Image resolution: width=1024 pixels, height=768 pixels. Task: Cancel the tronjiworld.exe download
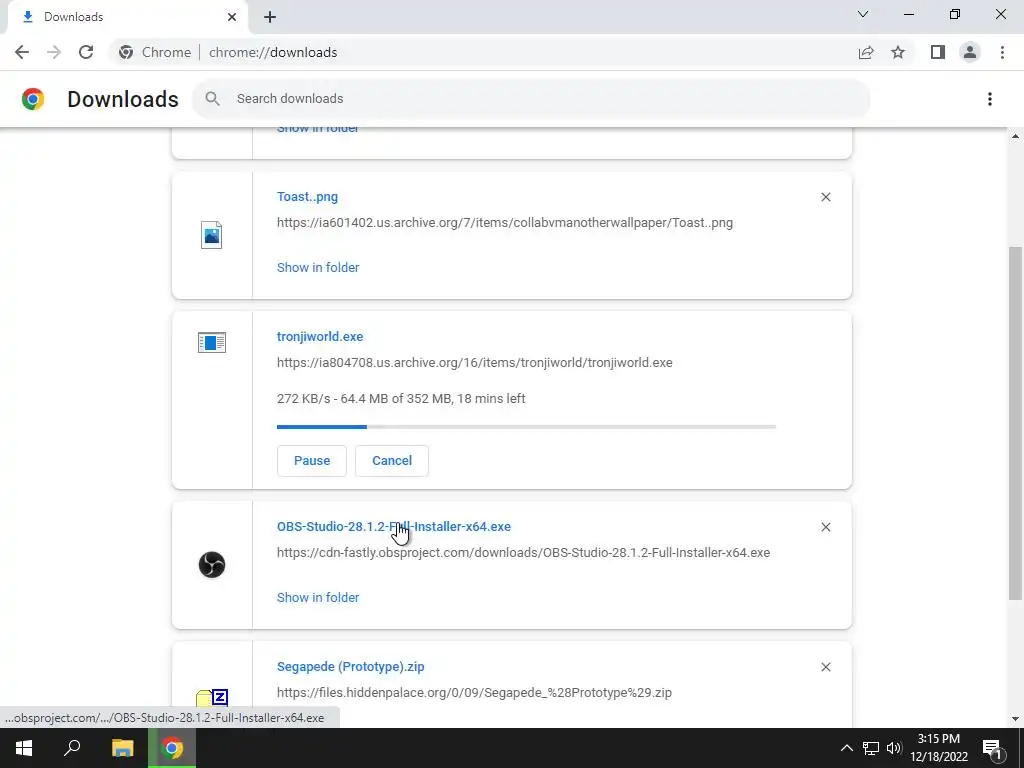[x=392, y=461]
